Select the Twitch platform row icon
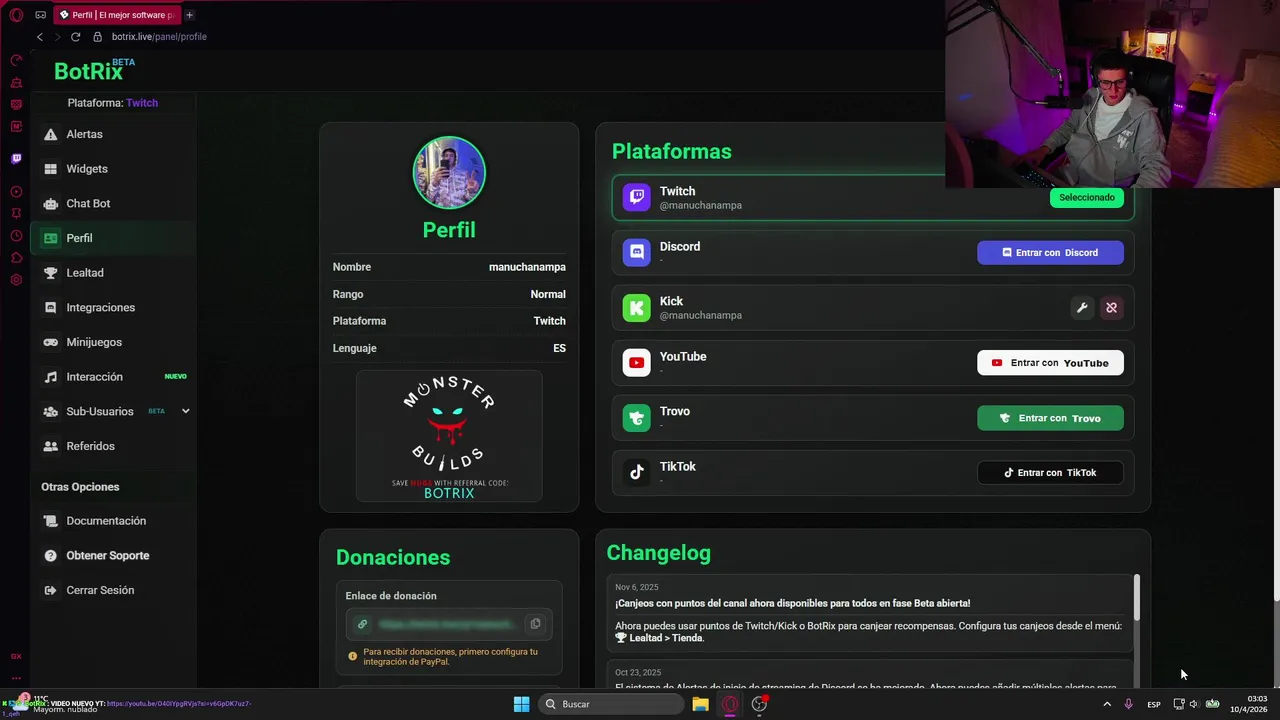 pos(636,197)
